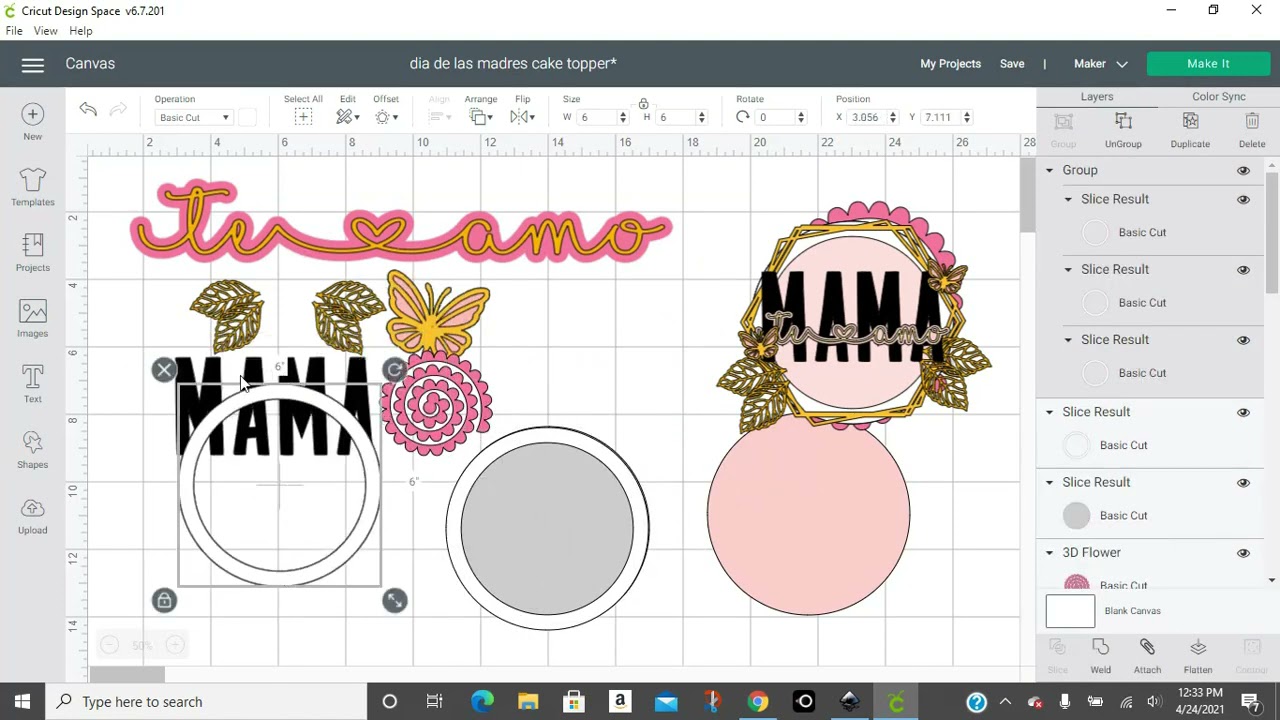Open the Upload panel

[x=32, y=516]
